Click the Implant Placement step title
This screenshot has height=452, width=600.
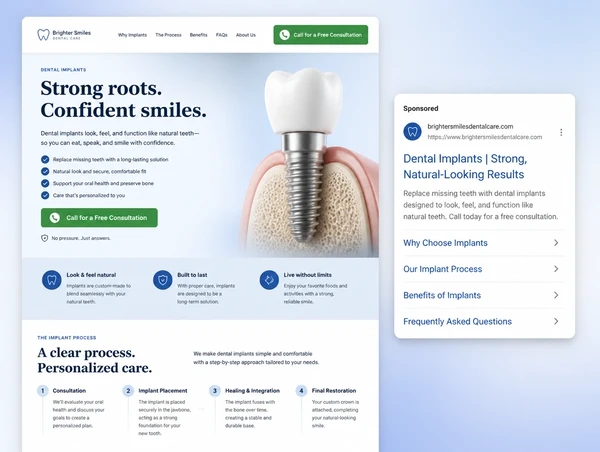[x=163, y=391]
